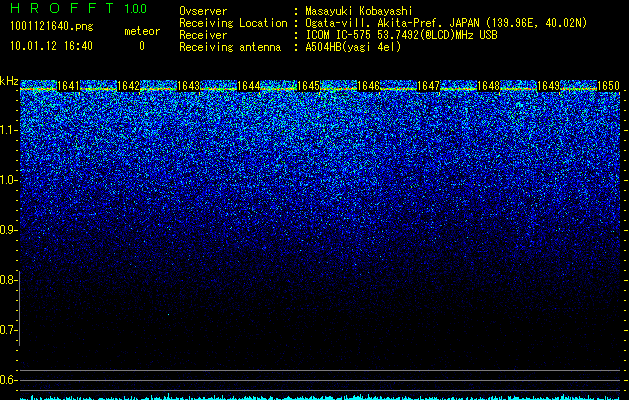Click the ICOM IC-575 receiver text
The height and width of the screenshot is (400, 629).
pos(401,35)
